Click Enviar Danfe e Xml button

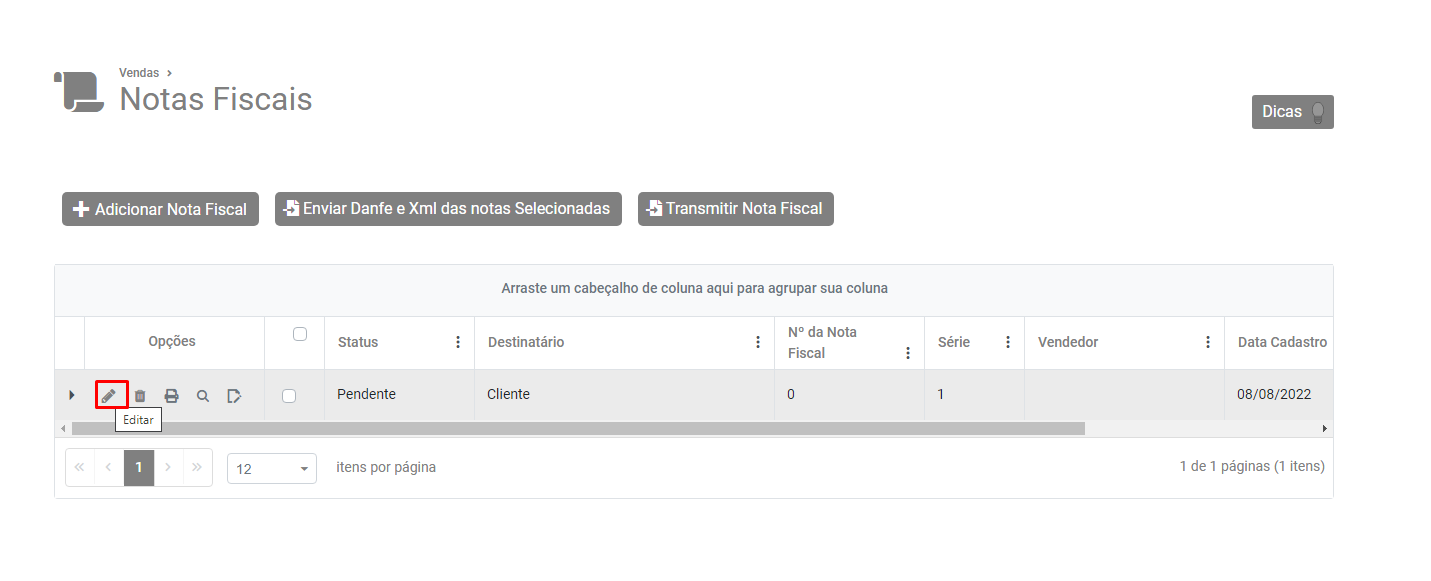point(448,209)
